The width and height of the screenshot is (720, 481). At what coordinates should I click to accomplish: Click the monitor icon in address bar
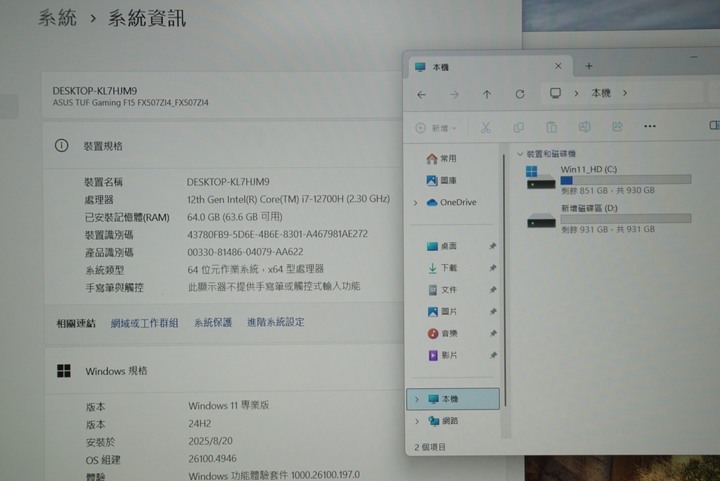[556, 93]
